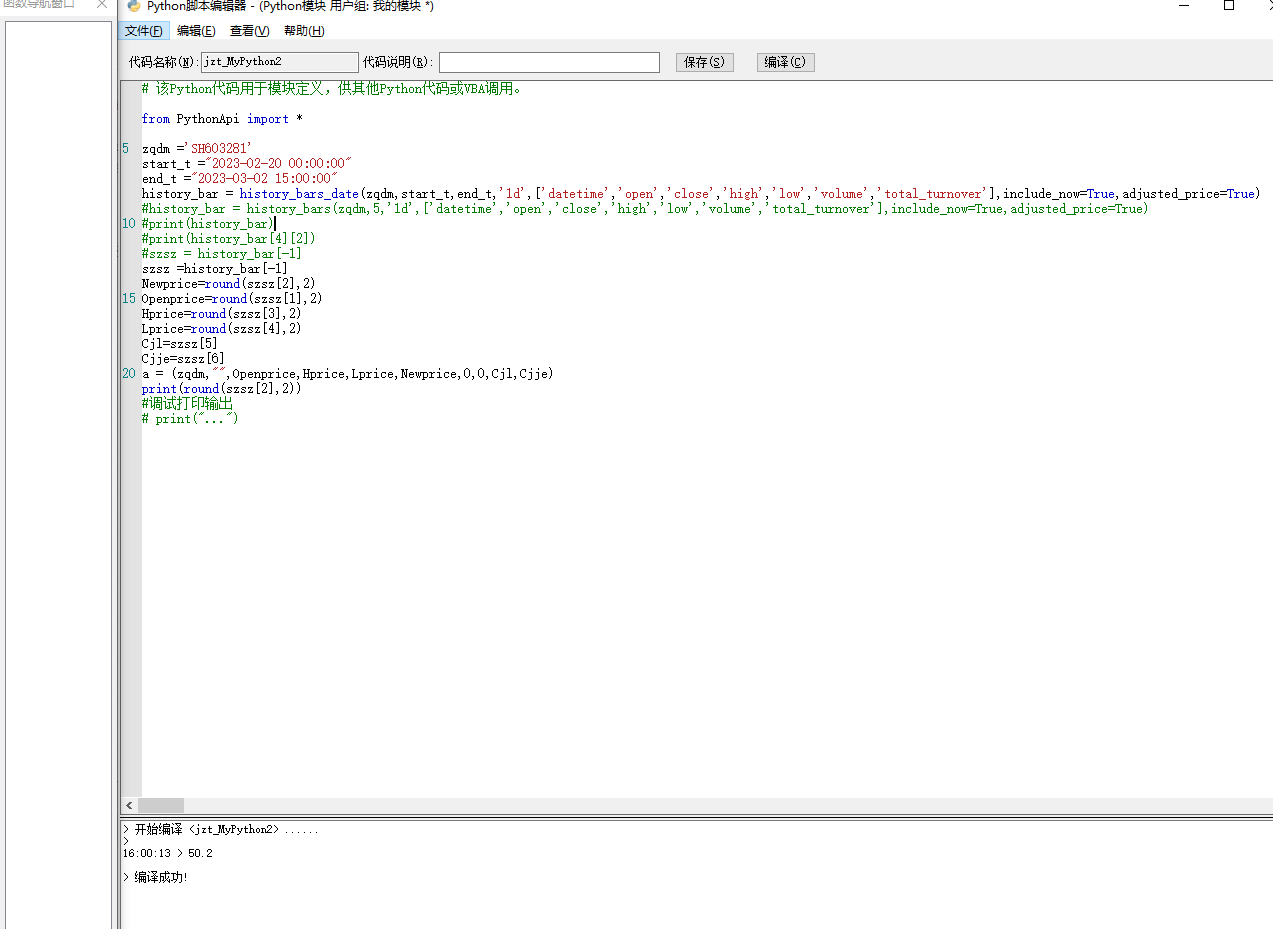1273x929 pixels.
Task: Click the 'a = (zqdm,...' tuple line
Action: pos(347,374)
